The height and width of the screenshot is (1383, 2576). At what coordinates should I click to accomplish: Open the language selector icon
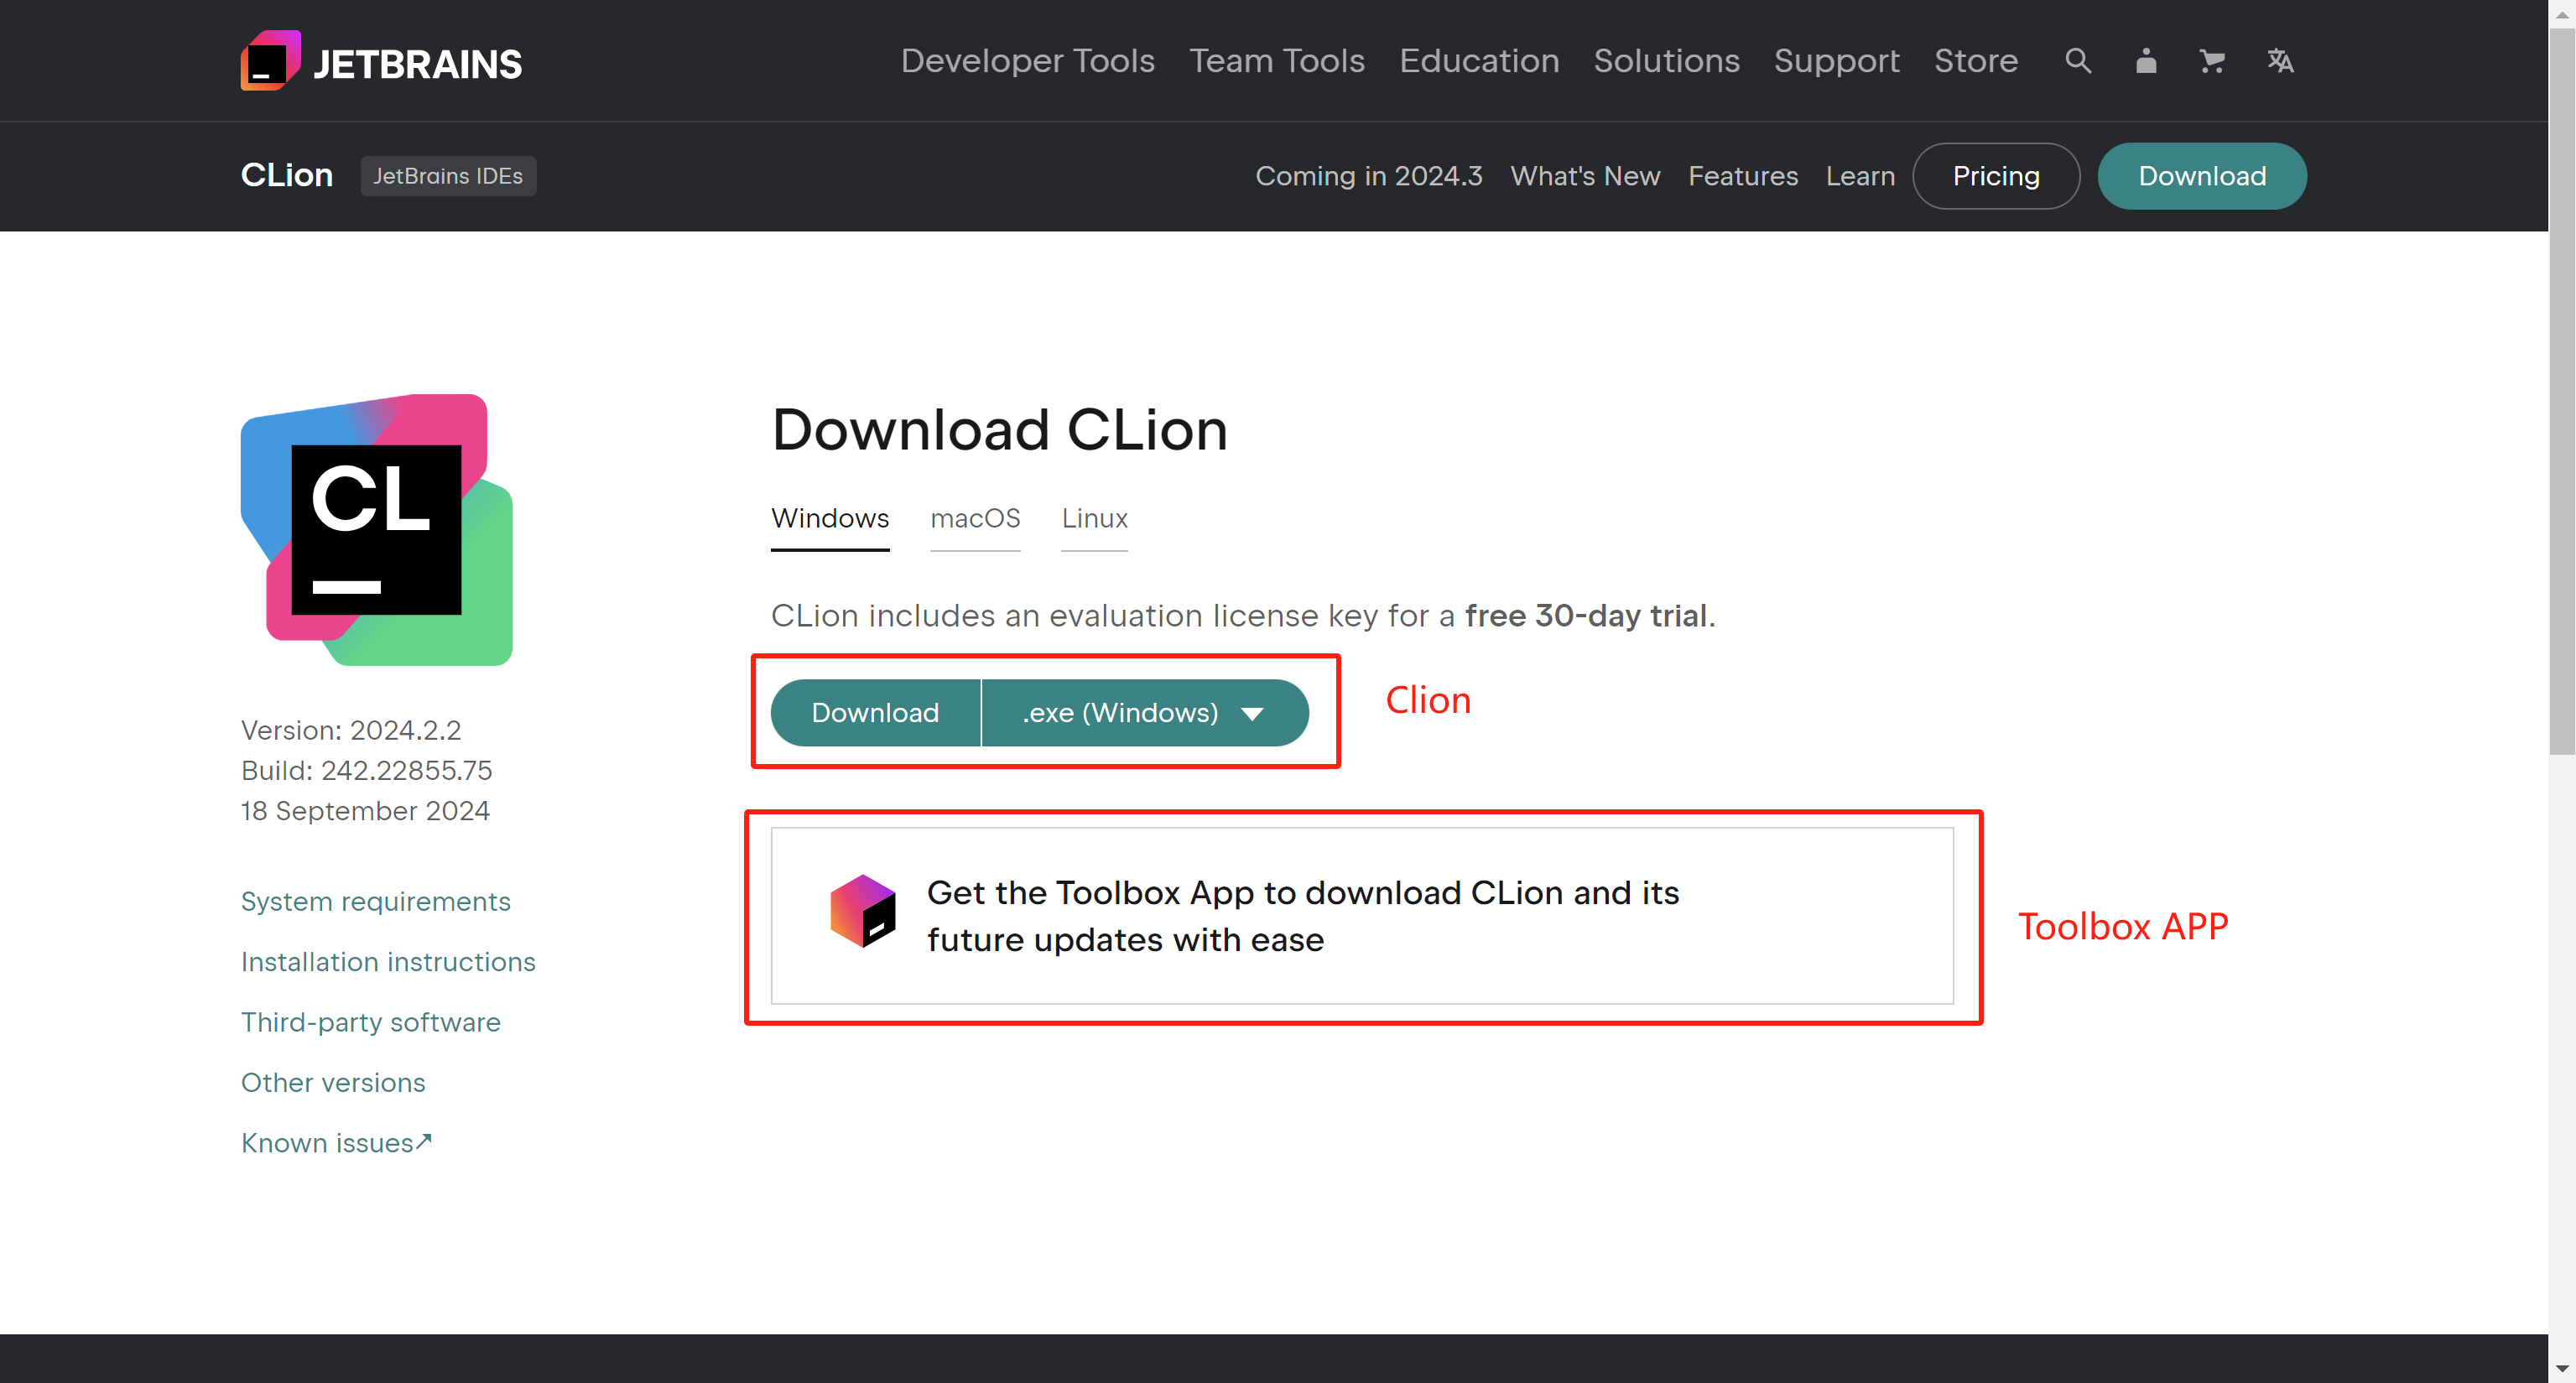[2279, 61]
